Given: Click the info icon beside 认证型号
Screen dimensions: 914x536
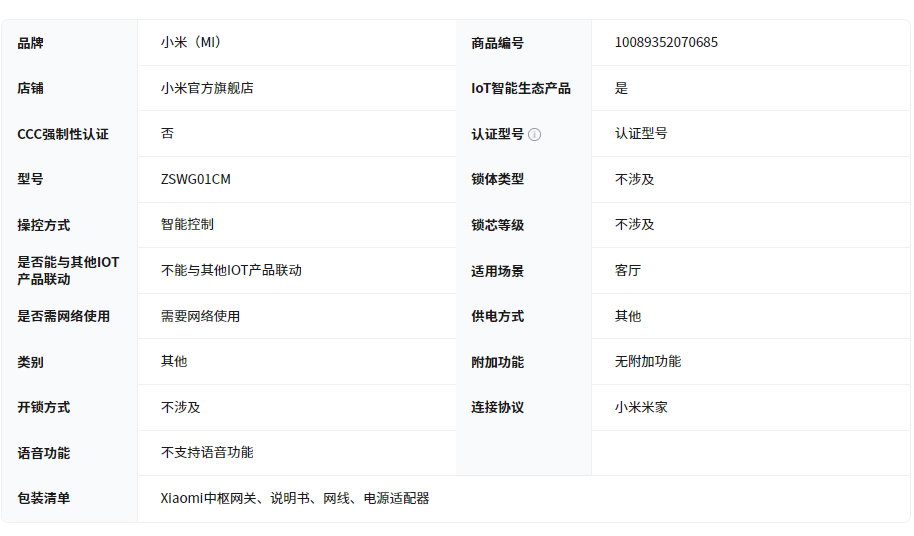Looking at the screenshot, I should tap(535, 135).
